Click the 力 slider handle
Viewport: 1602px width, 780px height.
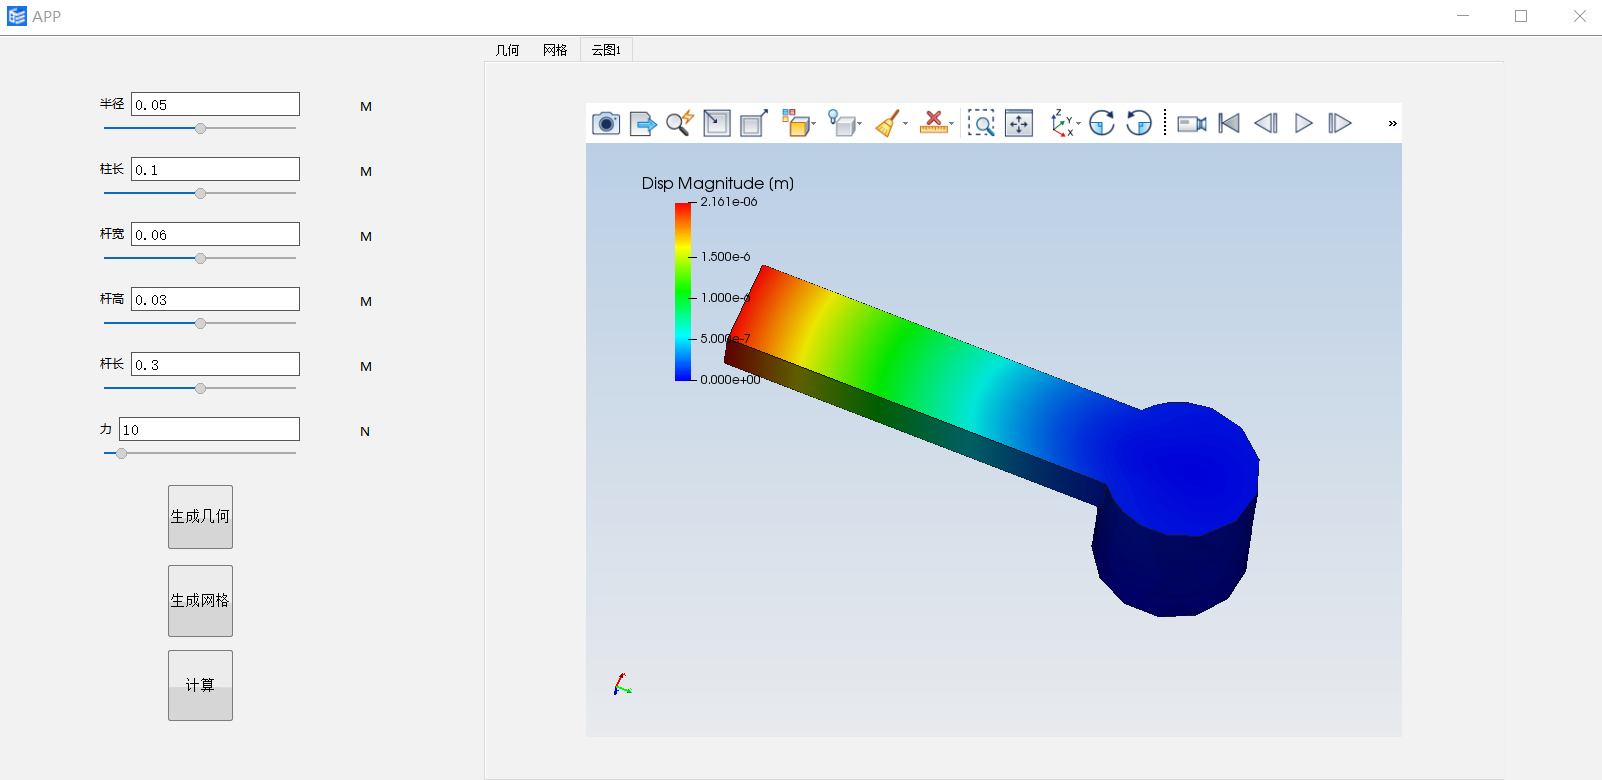pyautogui.click(x=121, y=453)
